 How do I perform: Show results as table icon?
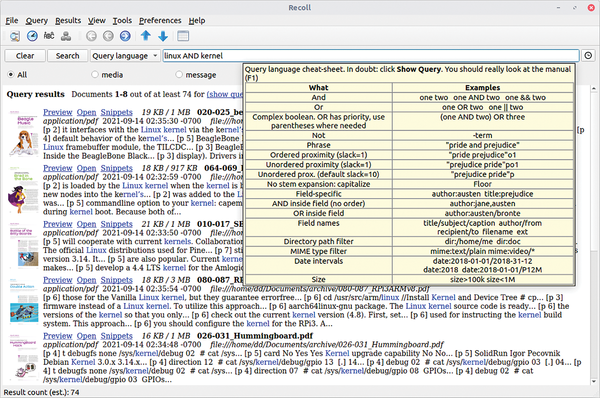[183, 36]
